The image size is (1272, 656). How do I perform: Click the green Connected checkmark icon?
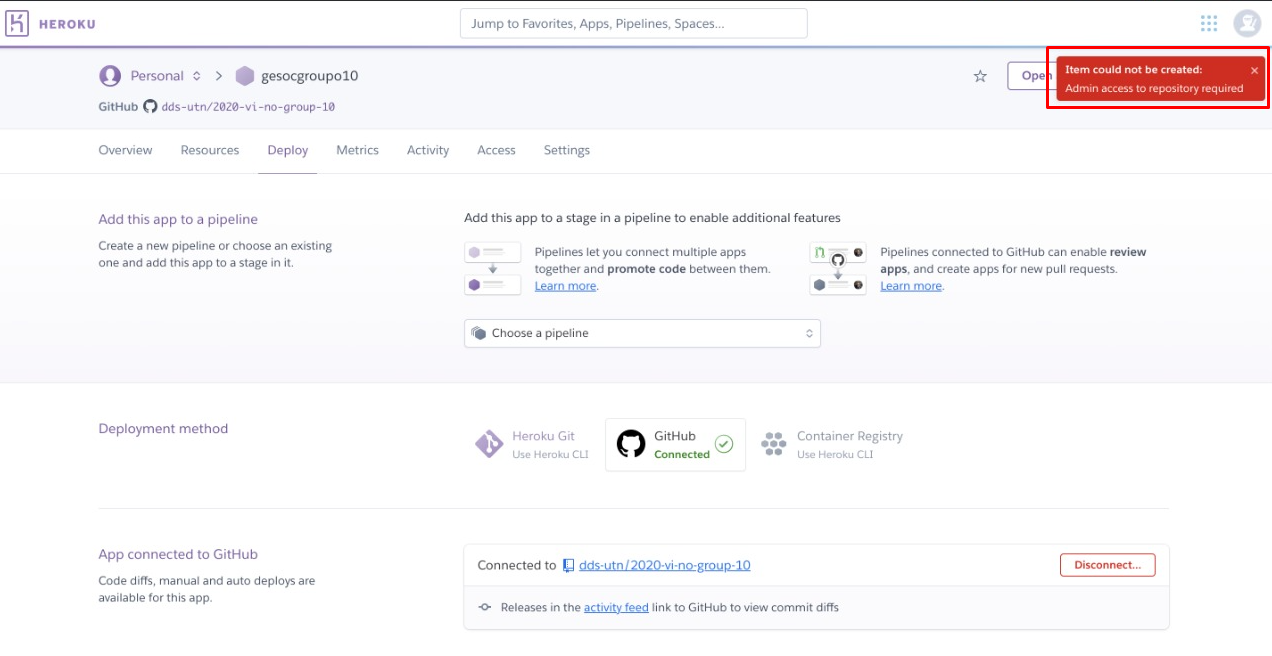pyautogui.click(x=725, y=443)
